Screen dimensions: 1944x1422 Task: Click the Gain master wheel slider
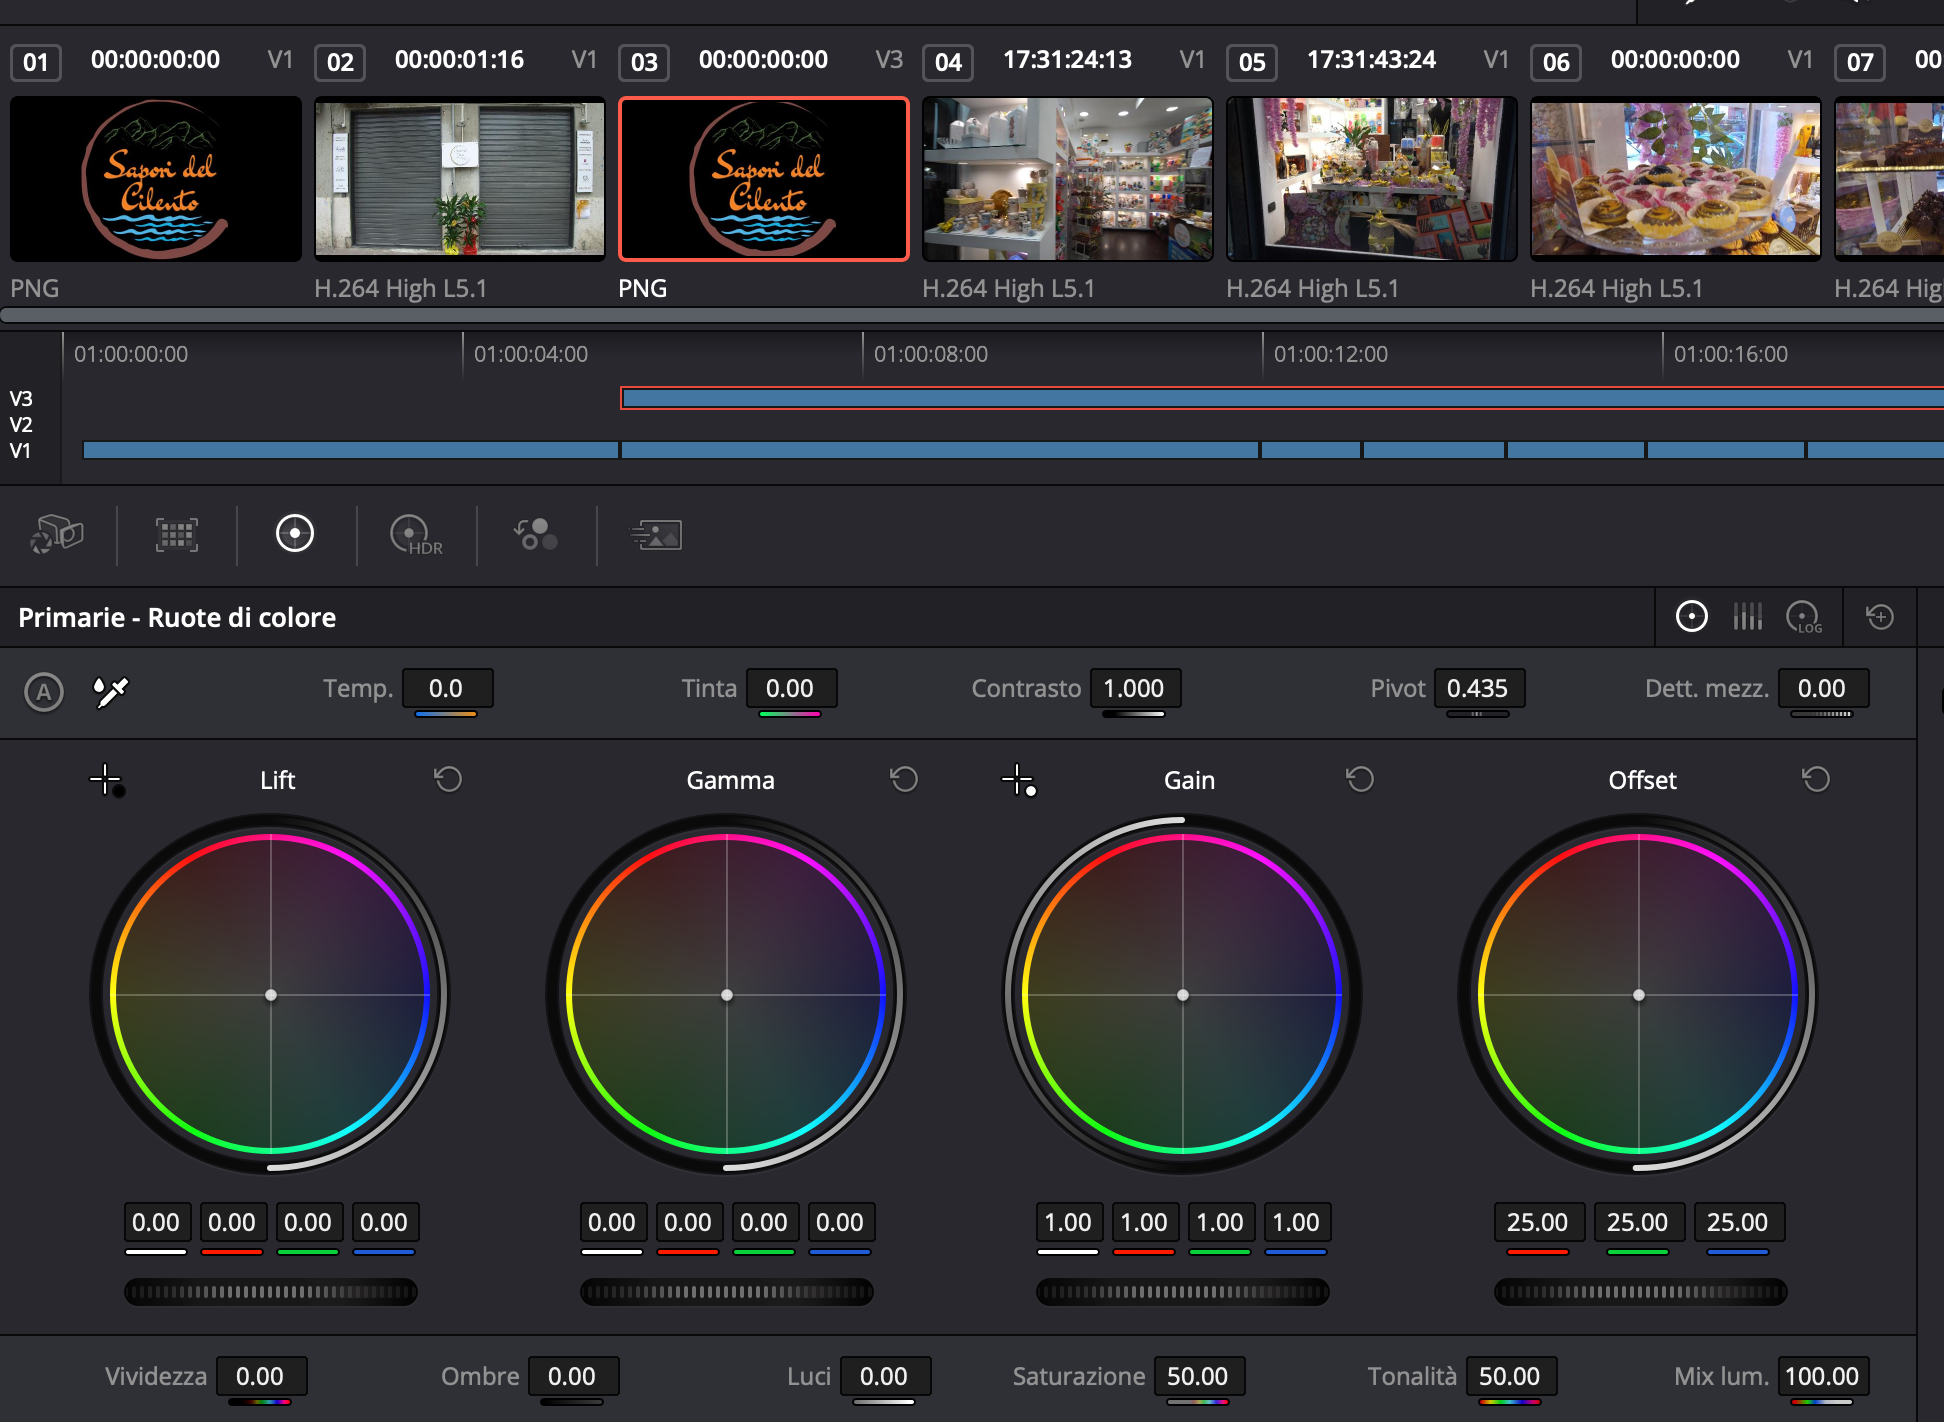(1183, 1292)
